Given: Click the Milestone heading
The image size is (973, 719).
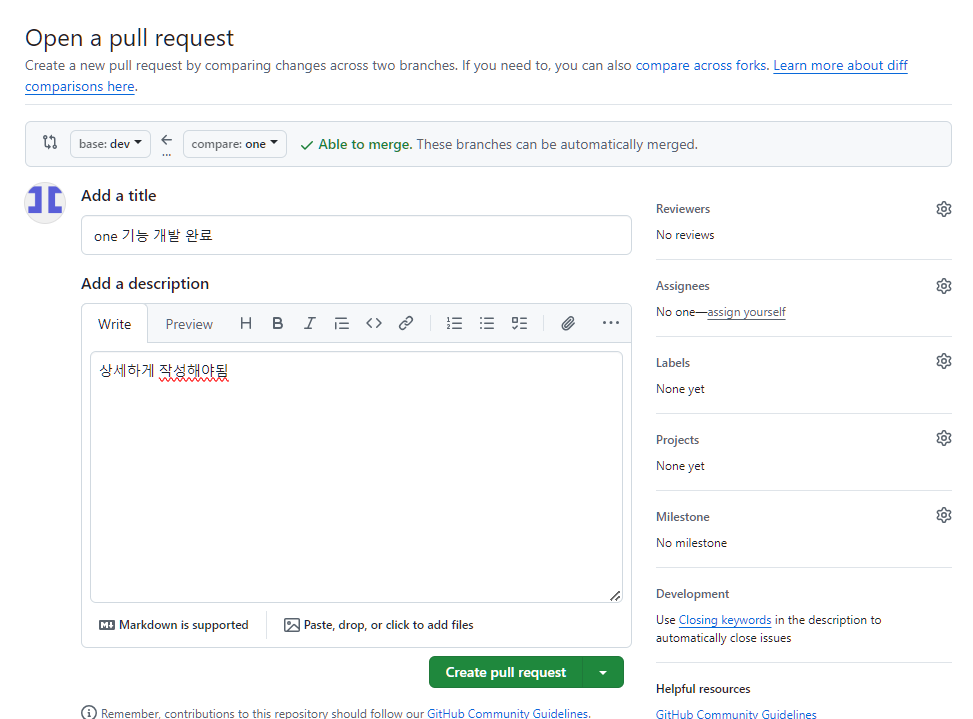Looking at the screenshot, I should tap(683, 517).
